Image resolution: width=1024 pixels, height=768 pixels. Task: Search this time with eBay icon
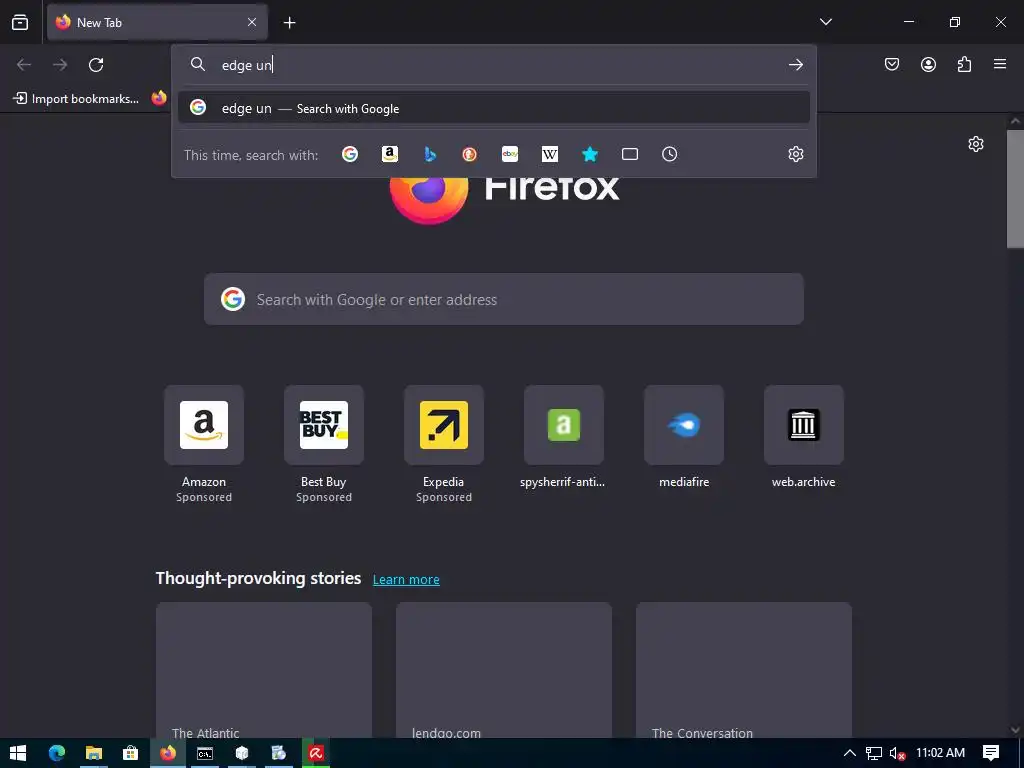(x=510, y=154)
